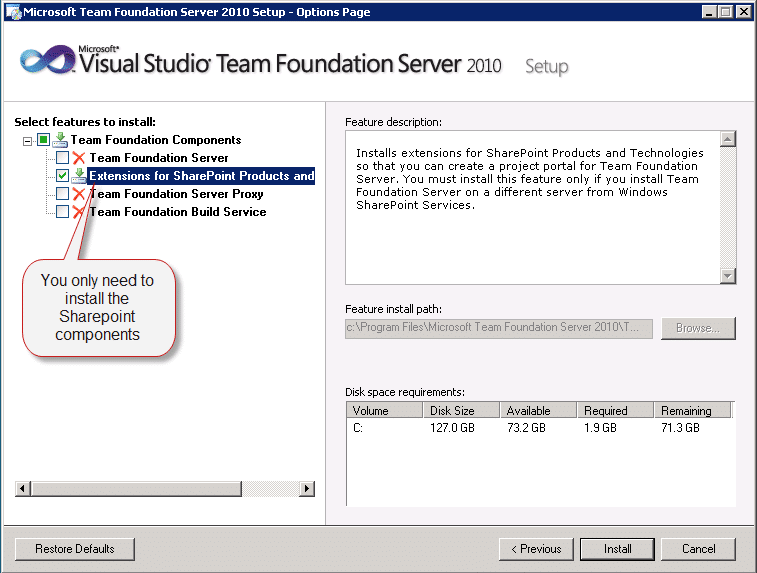Click the Required column header
Screen dimensions: 757x573
616,410
